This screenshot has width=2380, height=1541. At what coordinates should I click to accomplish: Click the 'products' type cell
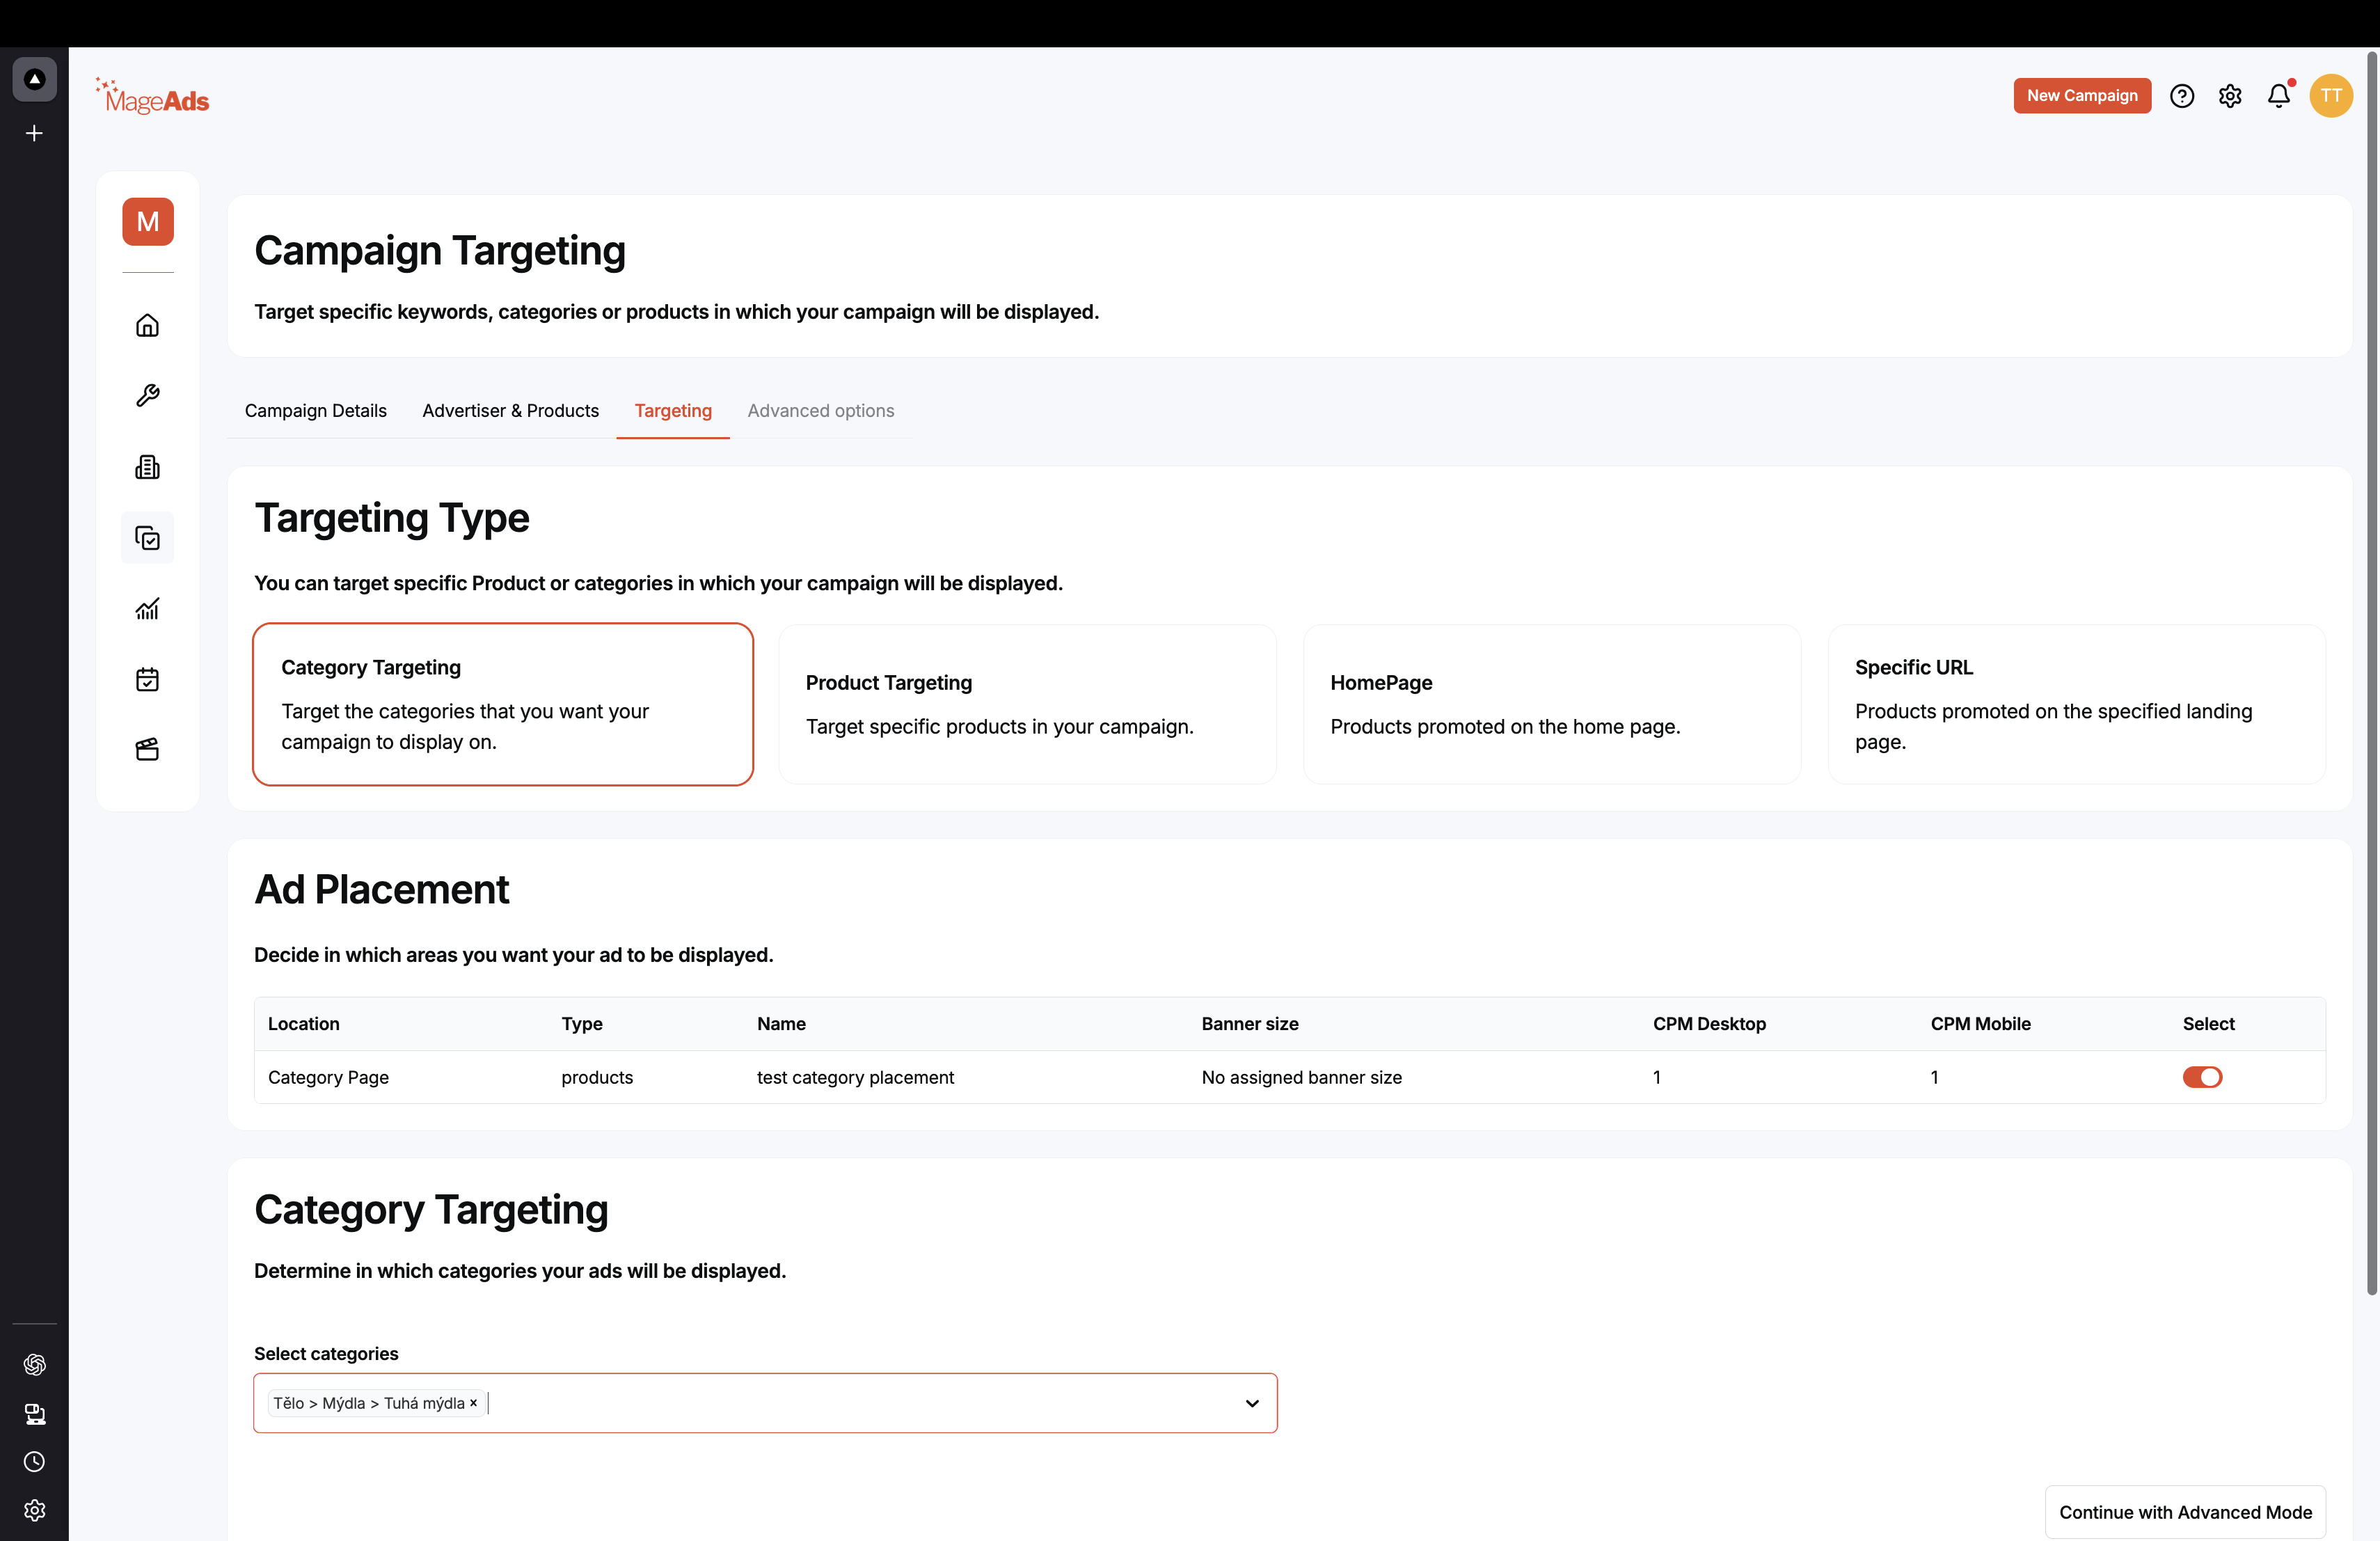click(x=597, y=1077)
